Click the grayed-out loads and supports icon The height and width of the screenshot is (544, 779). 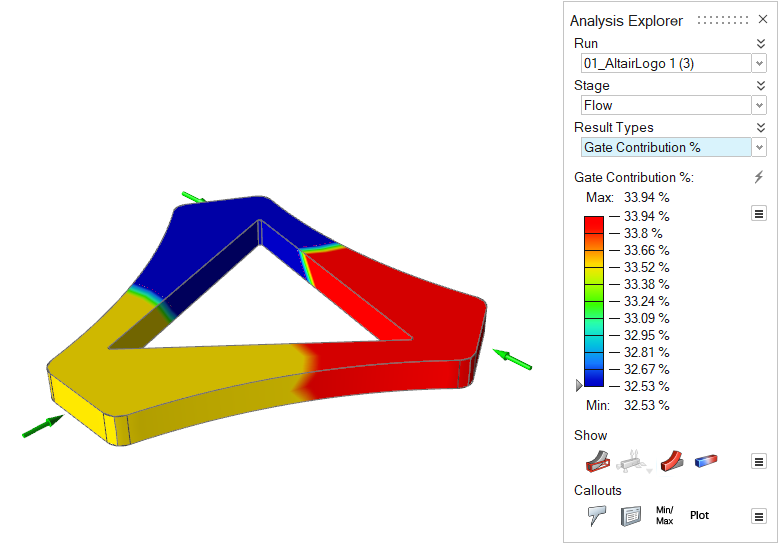click(x=633, y=462)
